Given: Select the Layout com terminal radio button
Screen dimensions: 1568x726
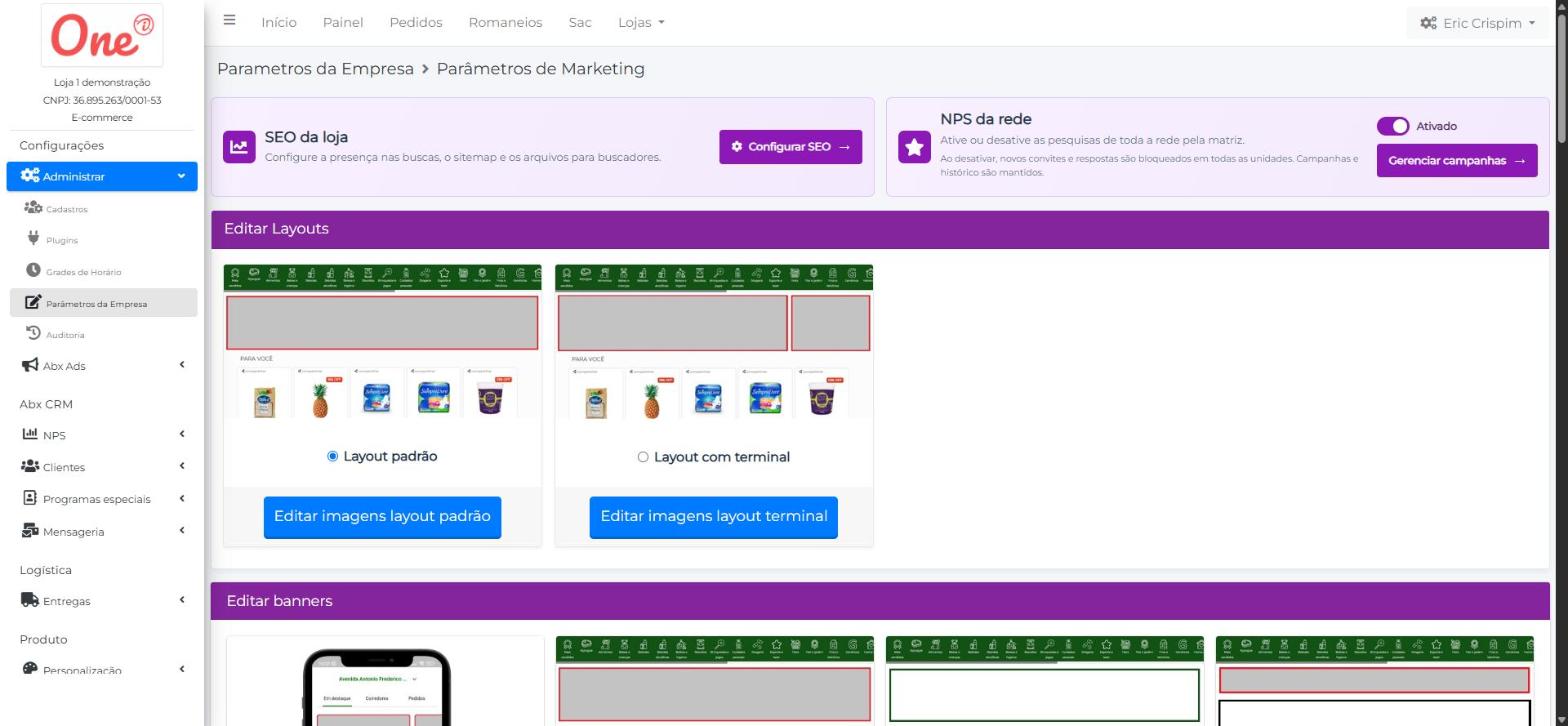Looking at the screenshot, I should 643,457.
